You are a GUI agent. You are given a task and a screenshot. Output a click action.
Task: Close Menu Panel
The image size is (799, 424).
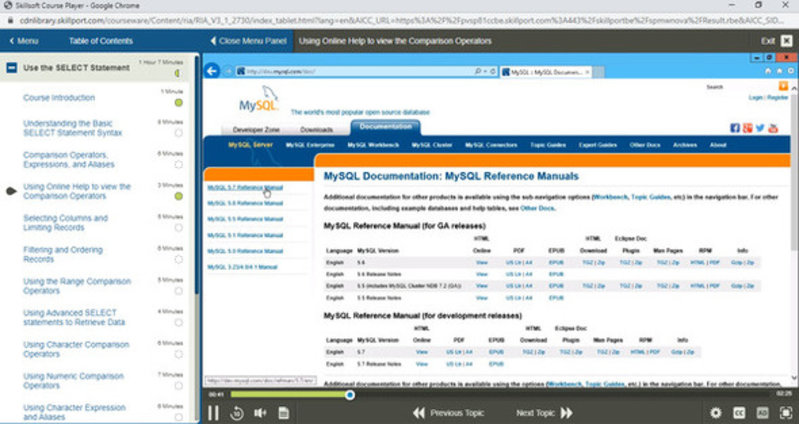248,41
